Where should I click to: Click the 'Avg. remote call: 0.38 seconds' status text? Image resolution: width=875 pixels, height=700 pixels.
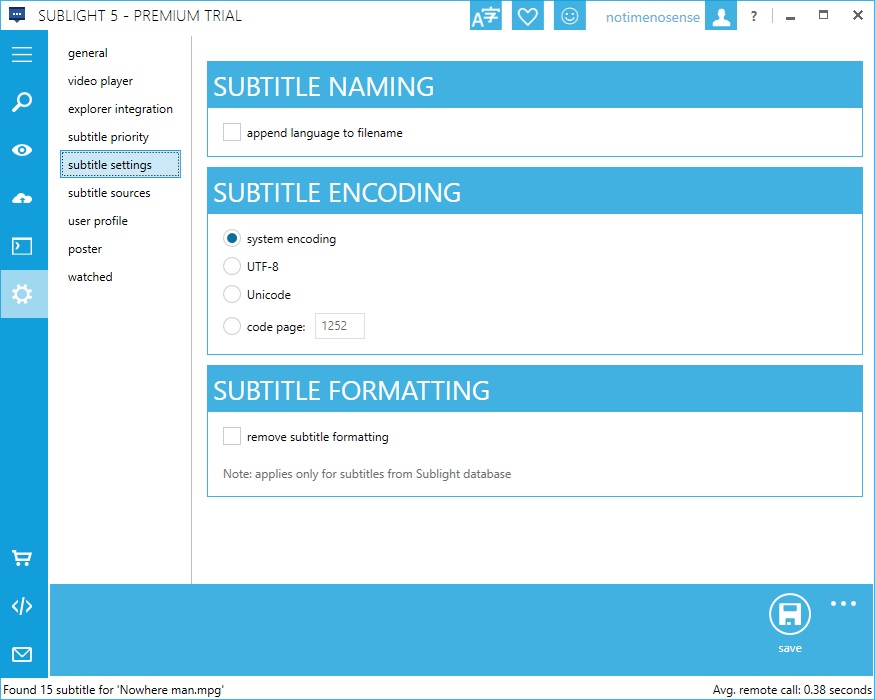click(791, 690)
